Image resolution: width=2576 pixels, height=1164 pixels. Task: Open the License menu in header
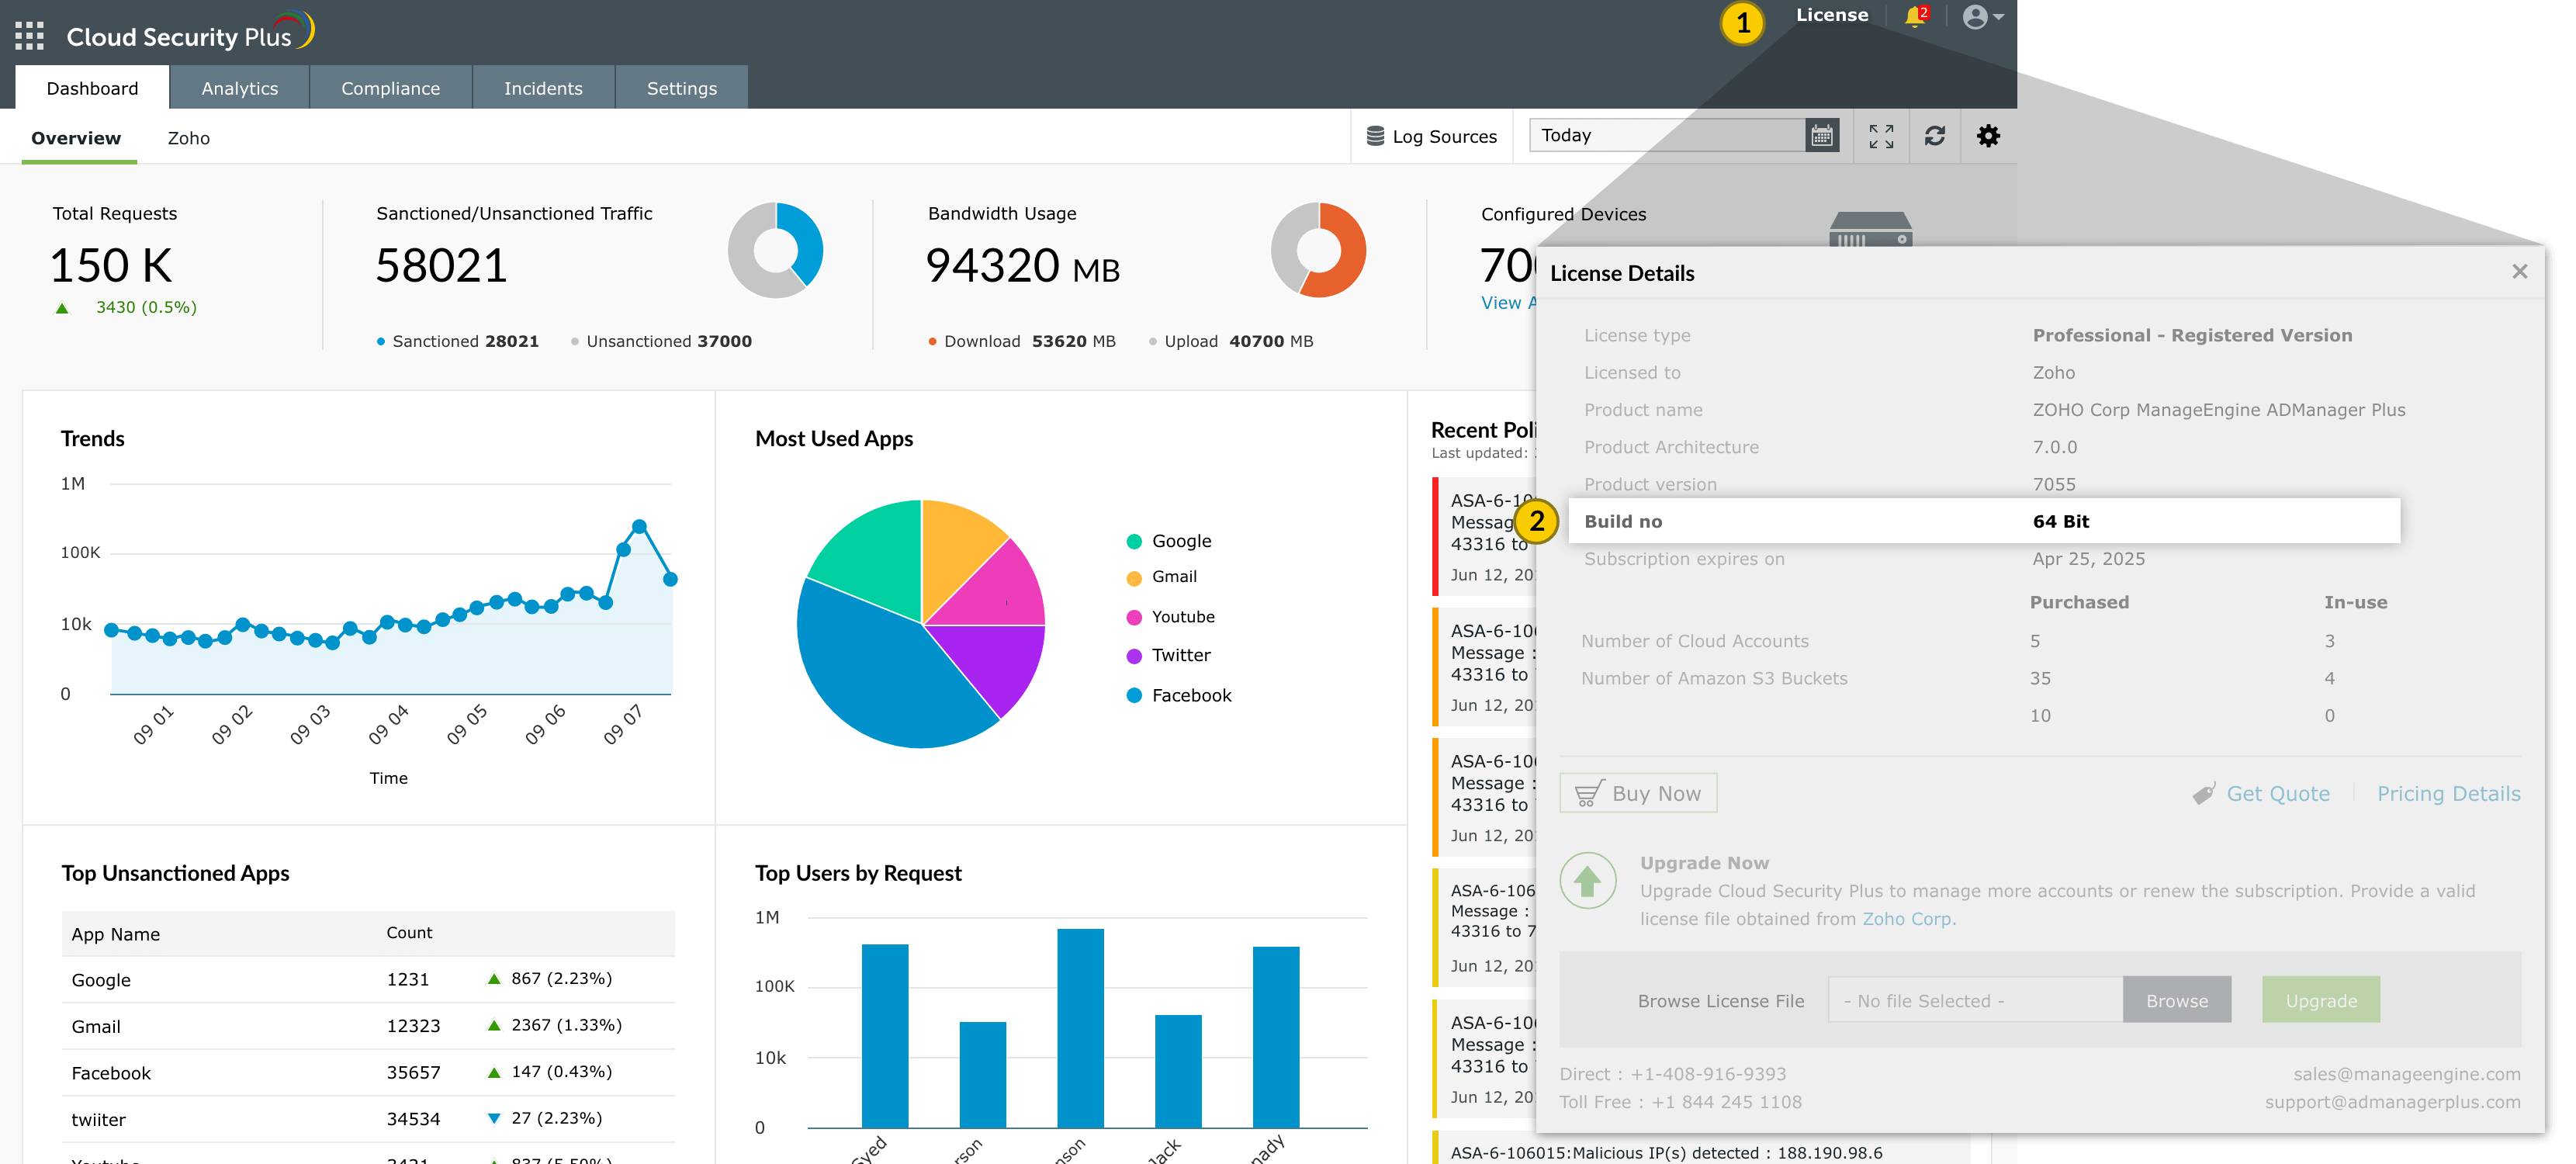pos(1831,15)
